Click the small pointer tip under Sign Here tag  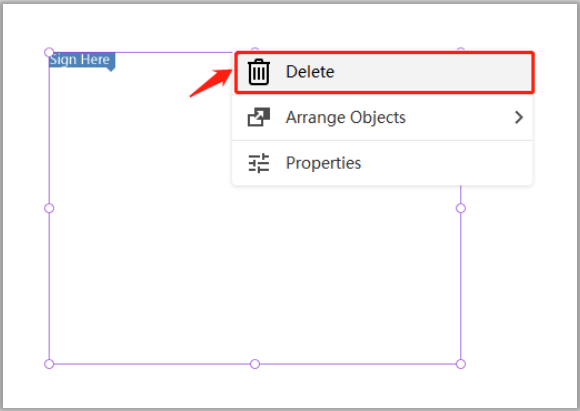click(110, 70)
